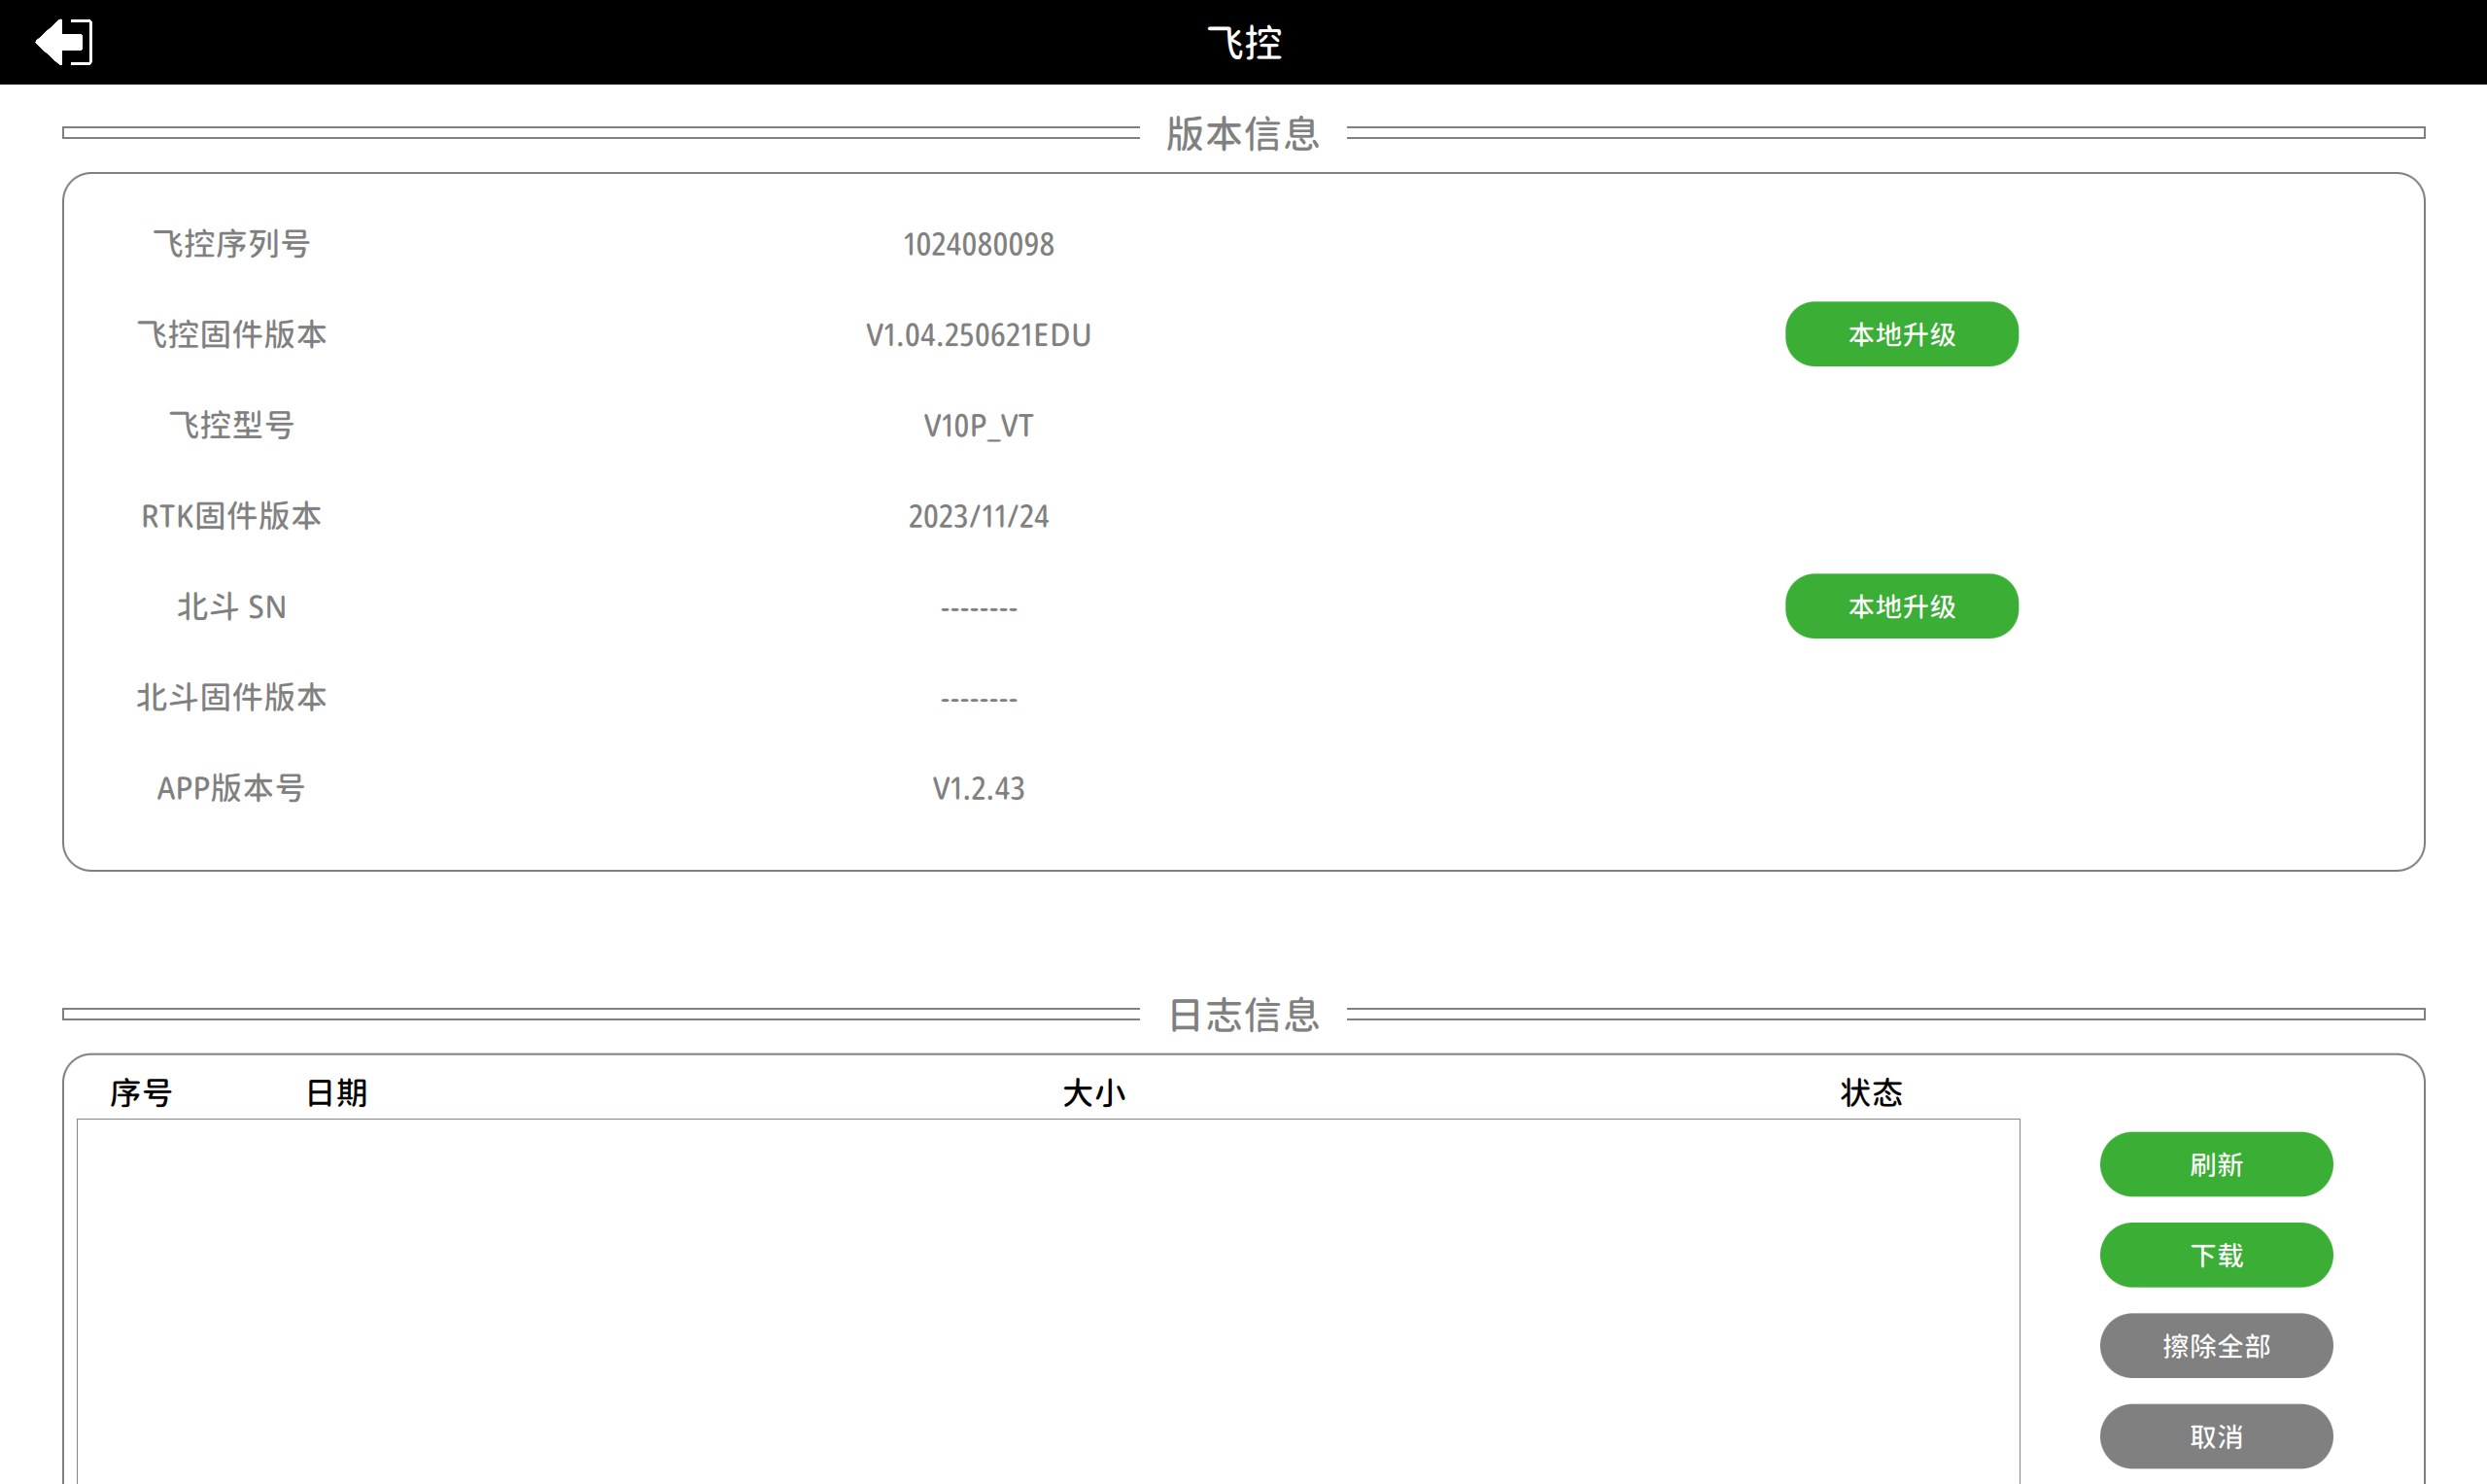Click the back exit arrow icon
Viewport: 2487px width, 1484px height.
[64, 42]
